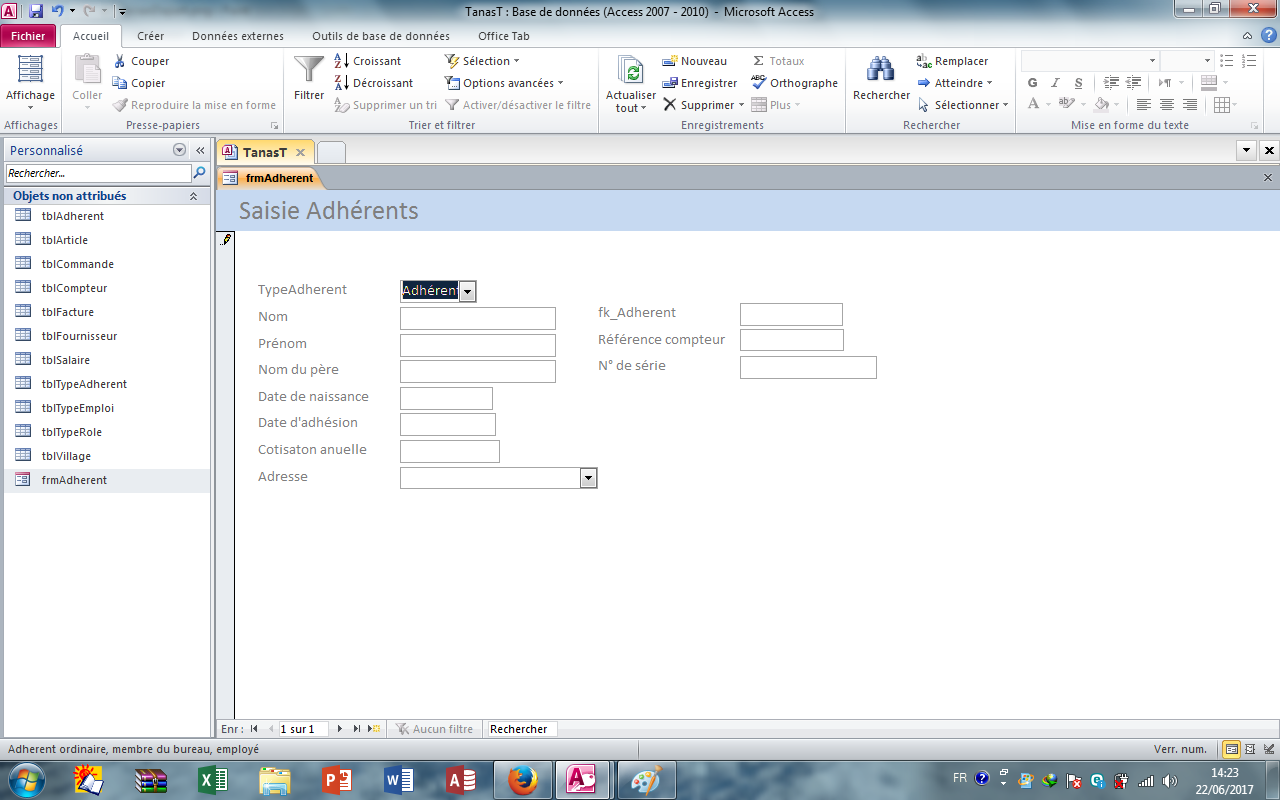Sort ascending with Croissant
This screenshot has width=1280, height=800.
pos(368,61)
